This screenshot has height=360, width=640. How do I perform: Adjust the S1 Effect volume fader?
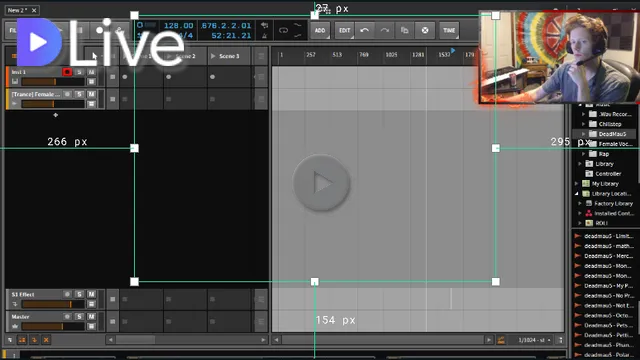click(53, 304)
